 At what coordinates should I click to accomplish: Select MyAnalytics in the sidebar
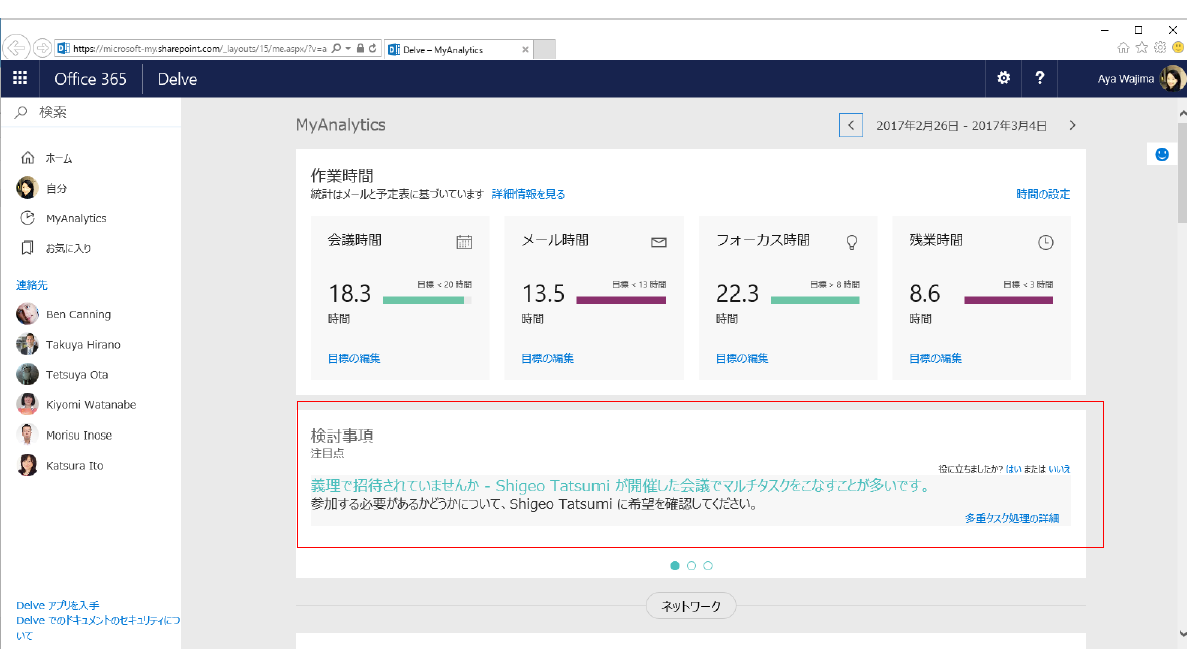pyautogui.click(x=76, y=218)
